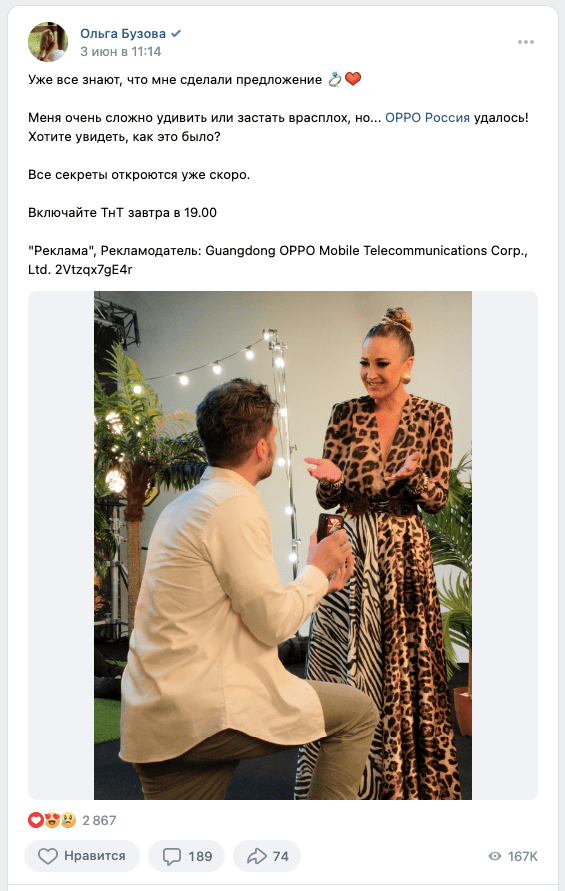Viewport: 565px width, 891px height.
Task: Open the three-dots post options menu
Action: tap(526, 42)
